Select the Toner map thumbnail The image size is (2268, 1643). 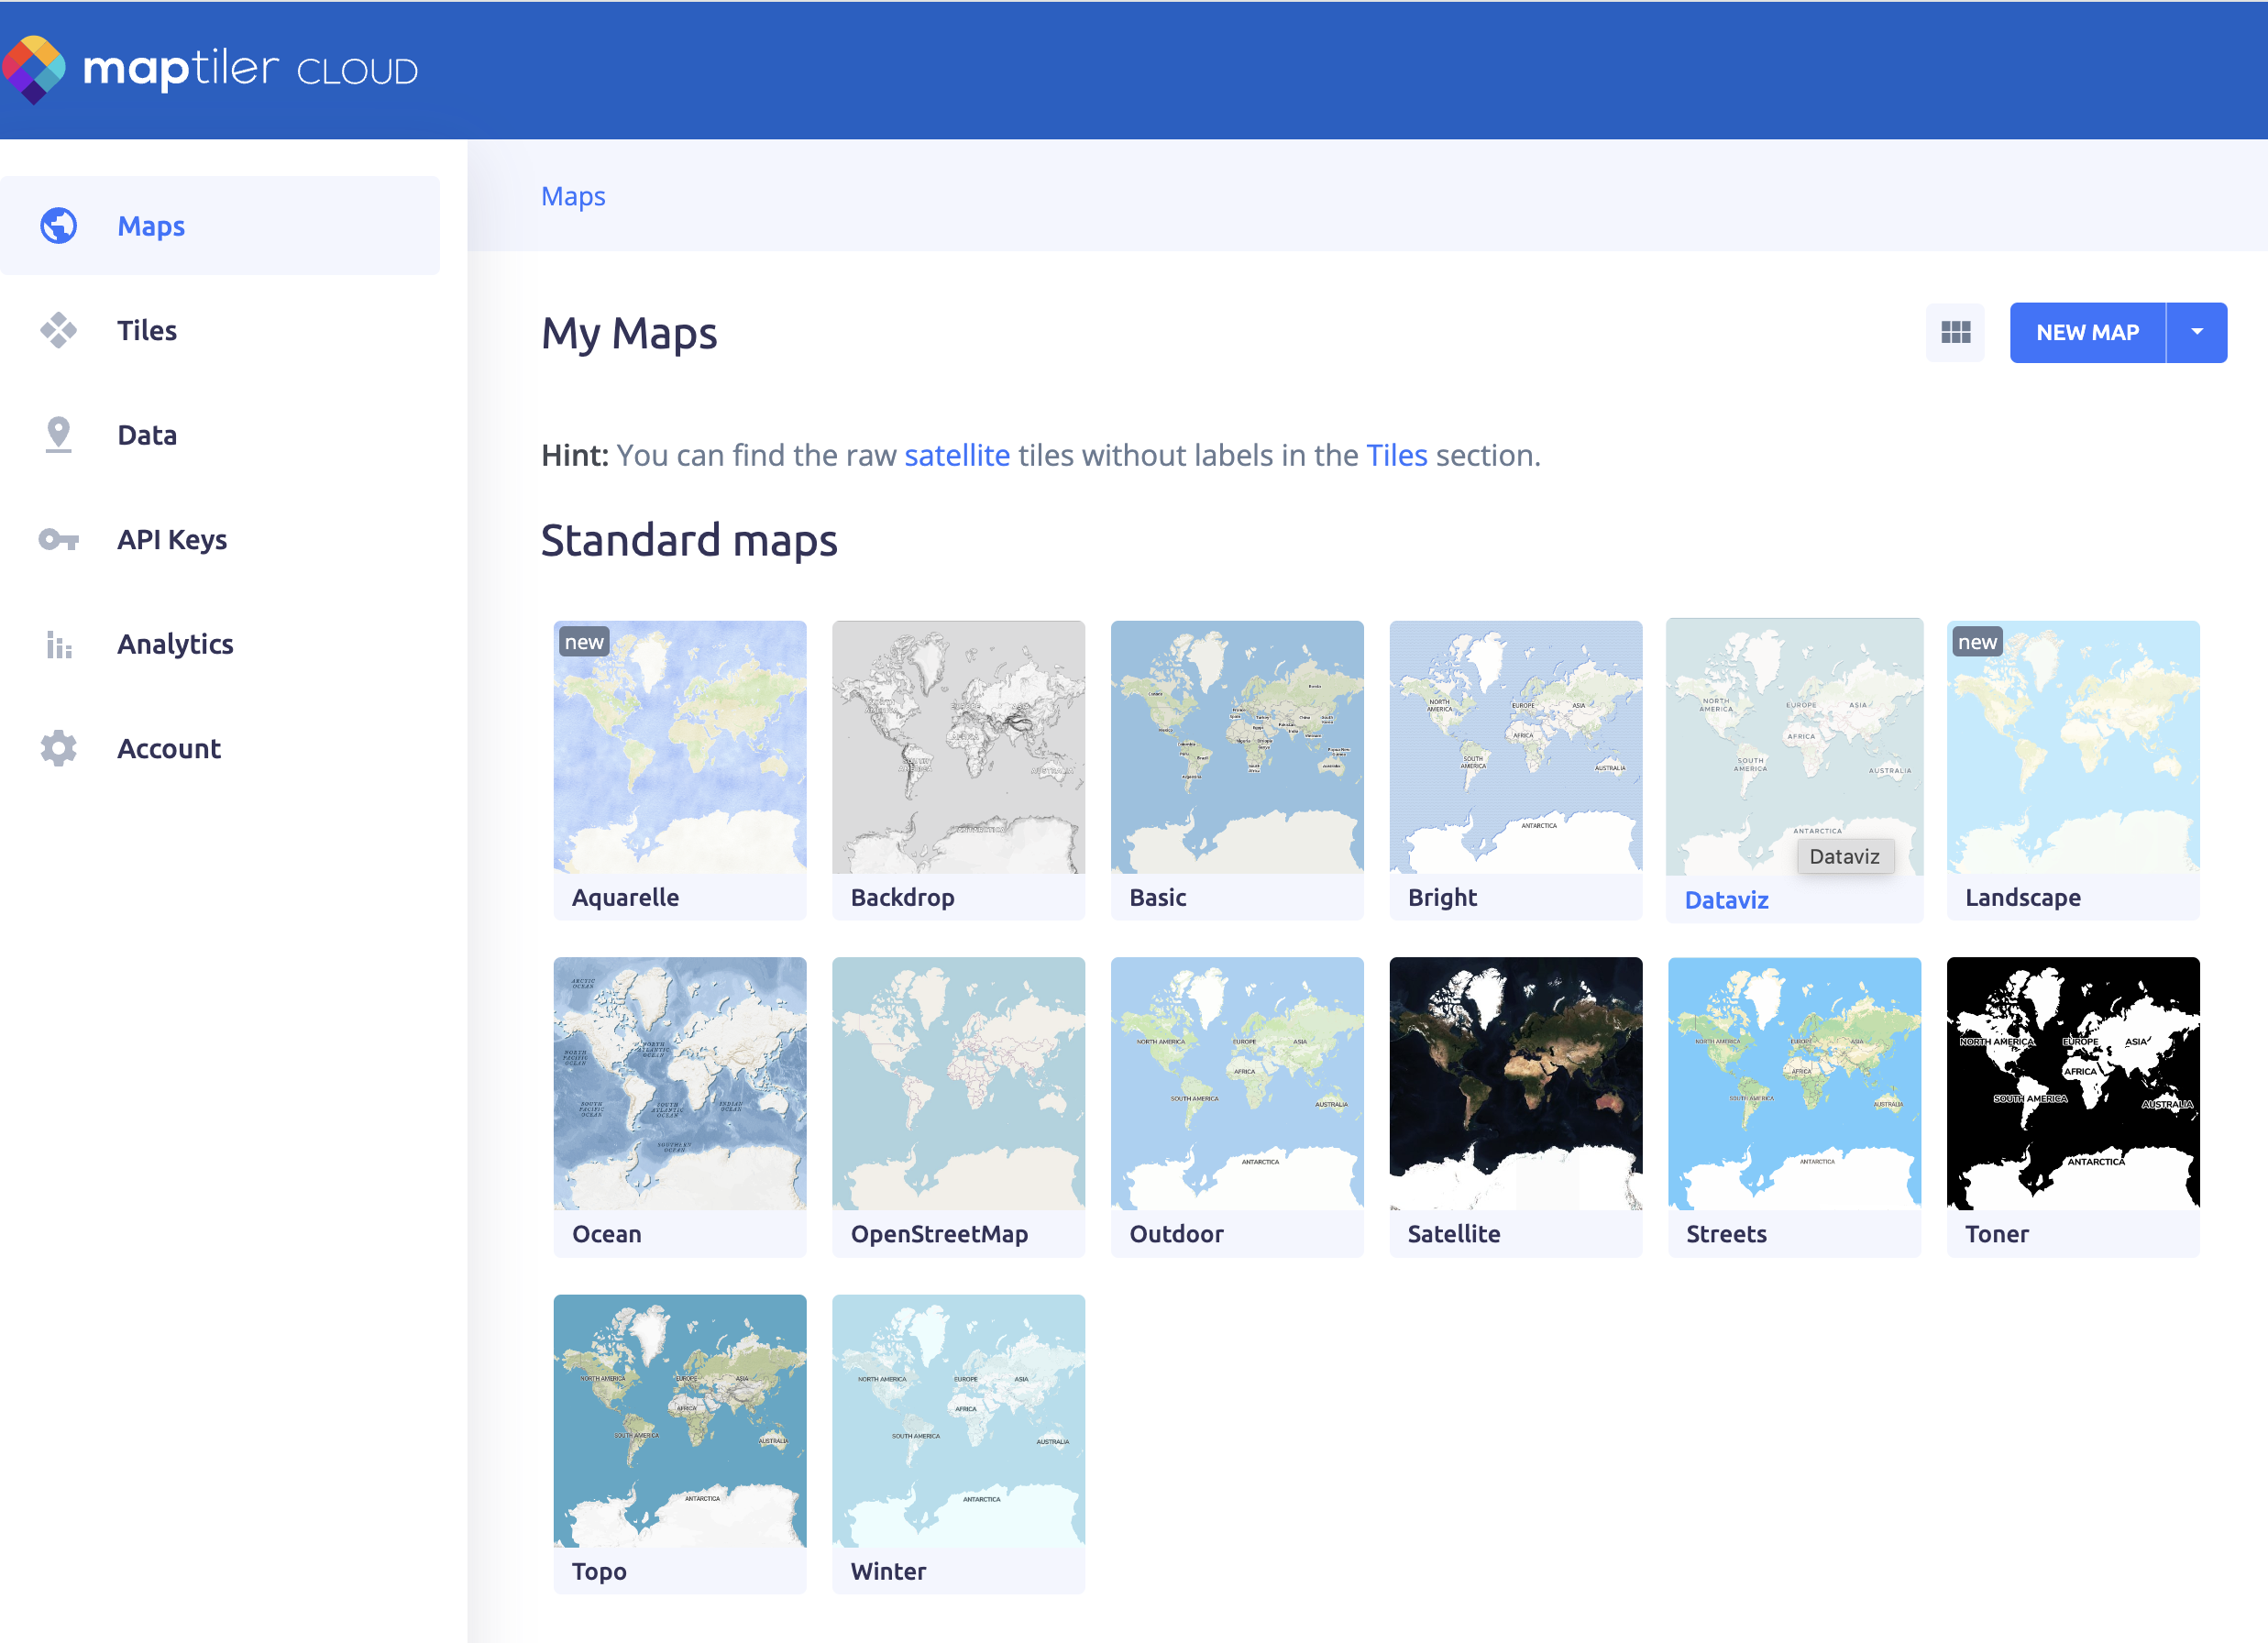click(2072, 1084)
